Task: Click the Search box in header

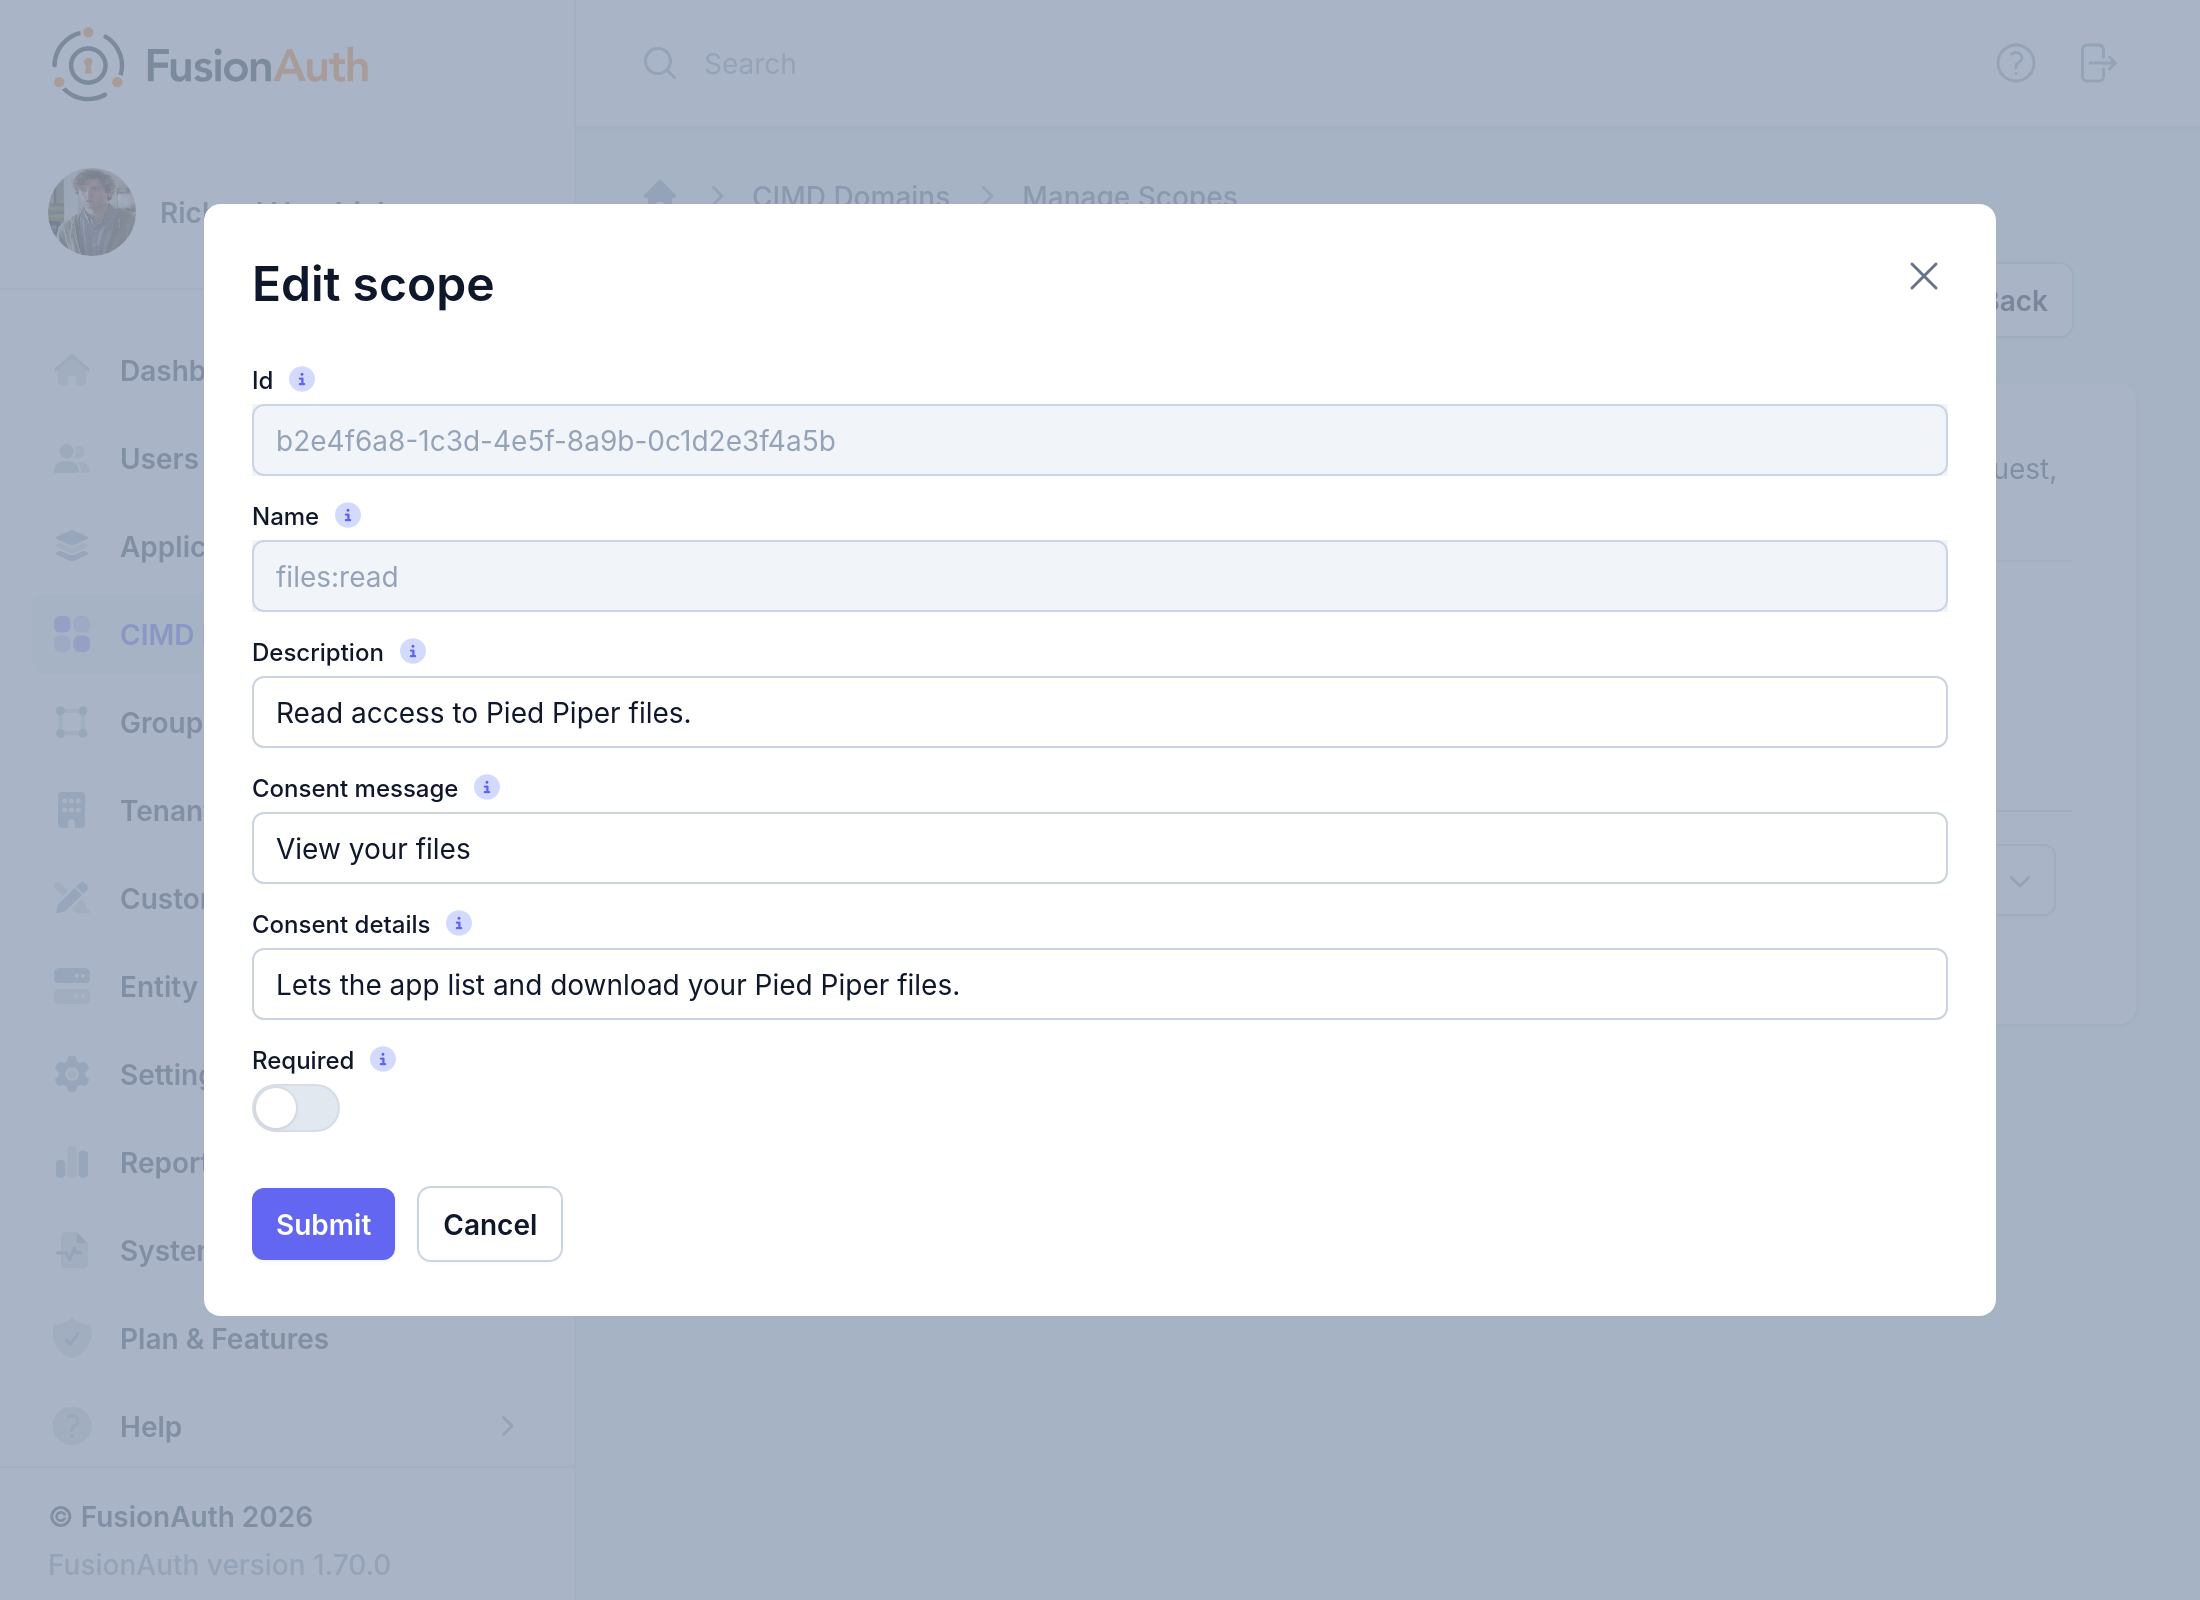Action: pos(750,64)
